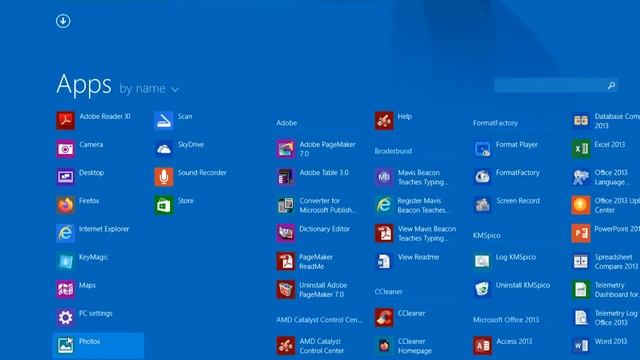Open Database Compare 2013
The height and width of the screenshot is (360, 640).
point(606,121)
